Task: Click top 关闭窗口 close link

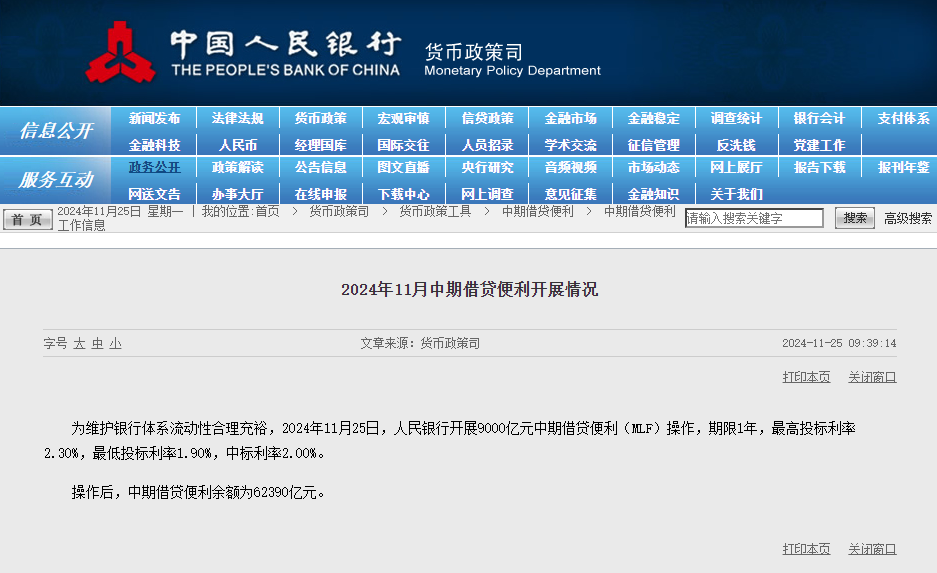Action: (x=872, y=377)
